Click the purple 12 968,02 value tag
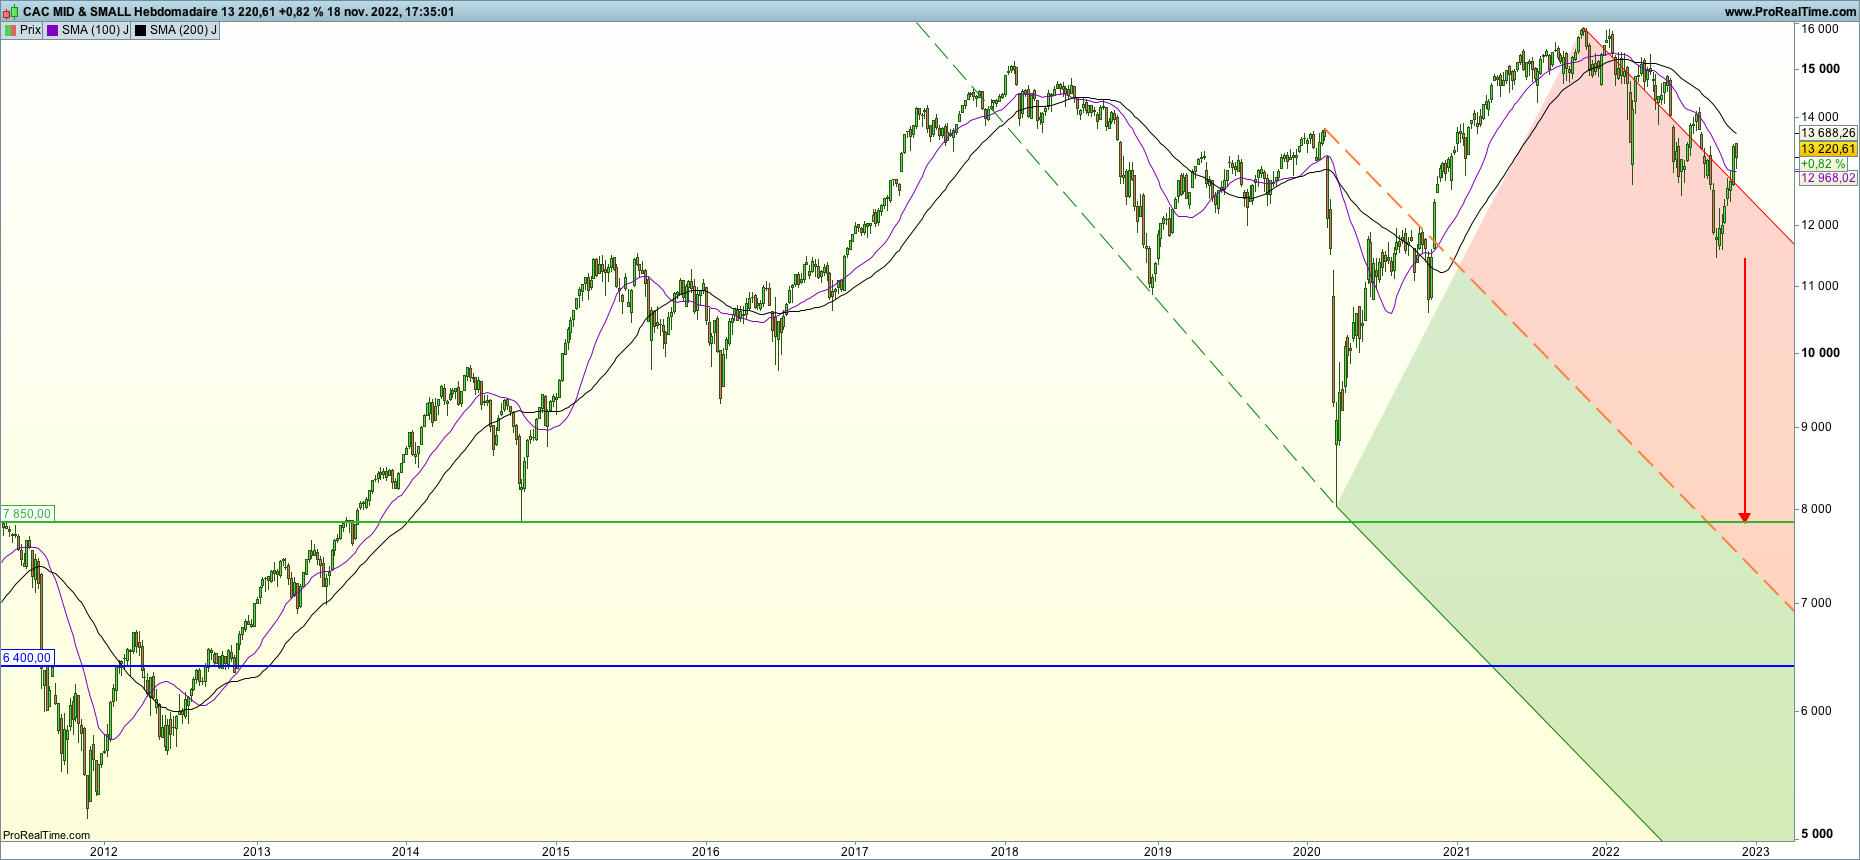Screen dimensions: 1860x860 (x=1828, y=179)
